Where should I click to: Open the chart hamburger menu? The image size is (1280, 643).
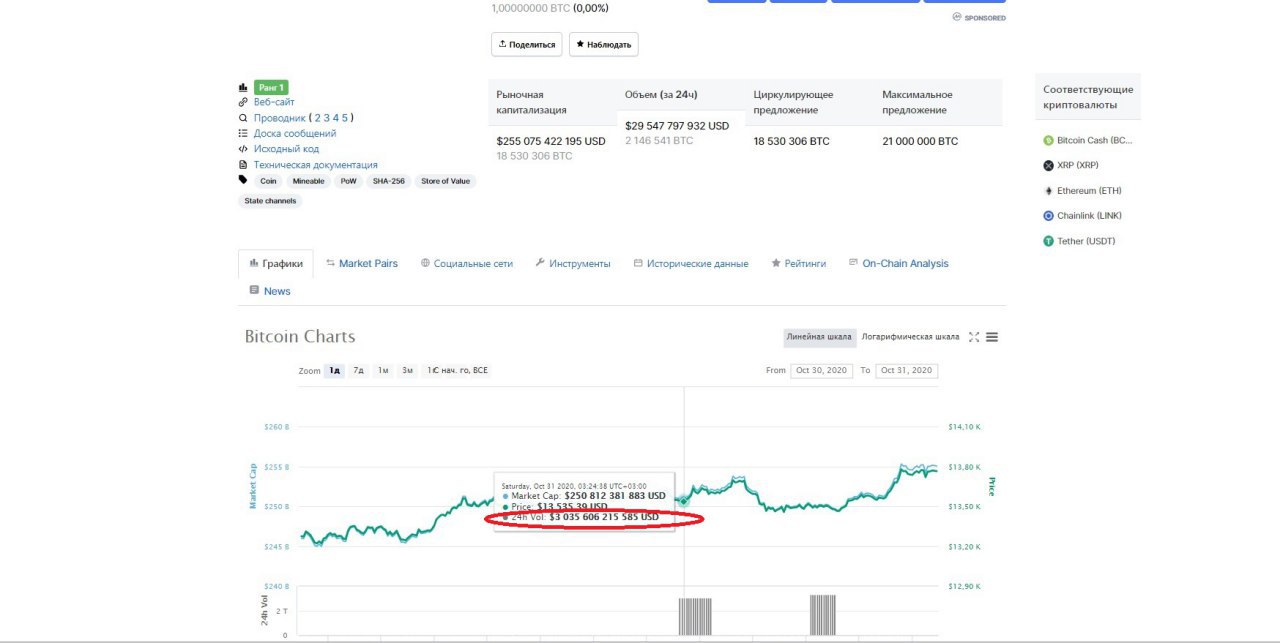(x=992, y=337)
